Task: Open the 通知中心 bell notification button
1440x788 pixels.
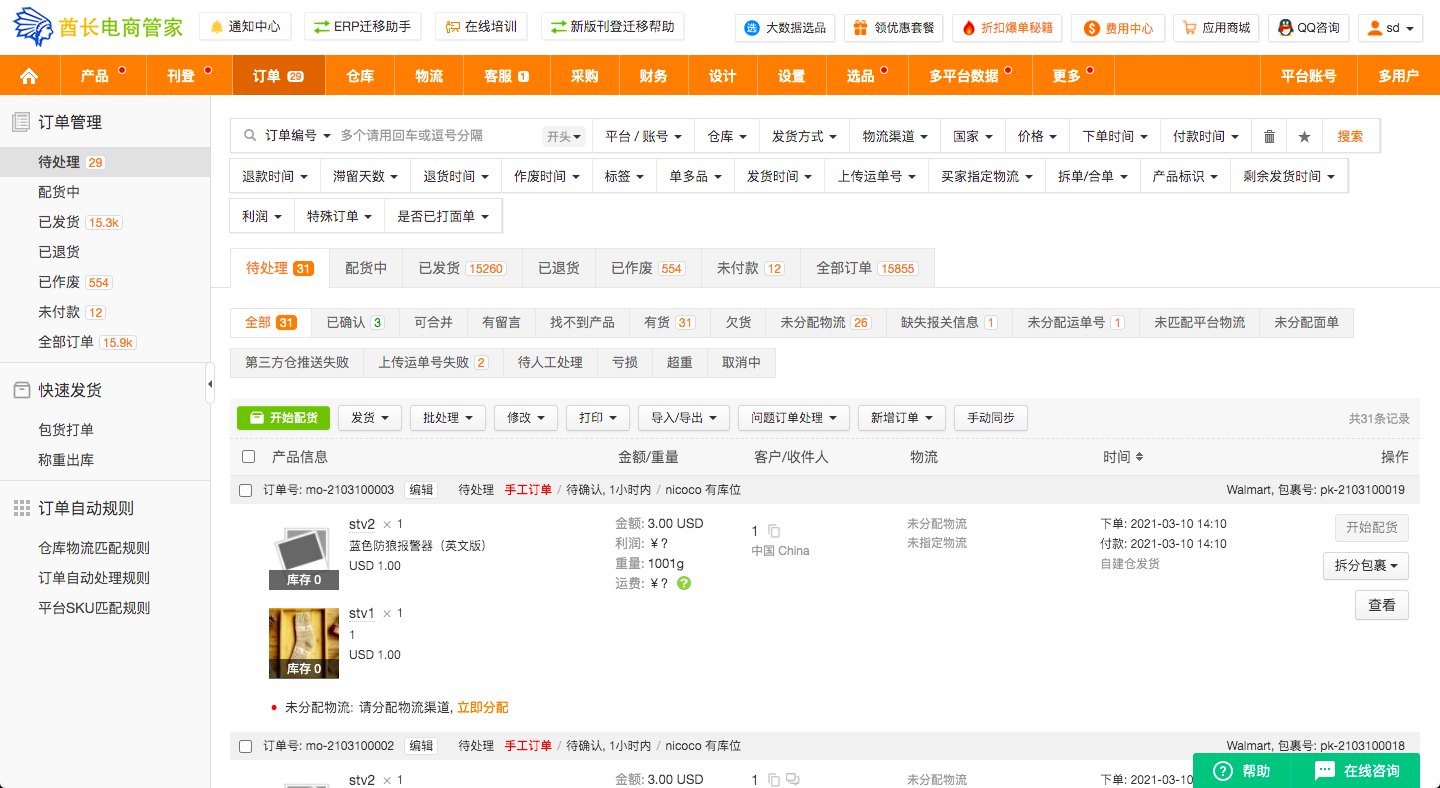Action: tap(245, 27)
